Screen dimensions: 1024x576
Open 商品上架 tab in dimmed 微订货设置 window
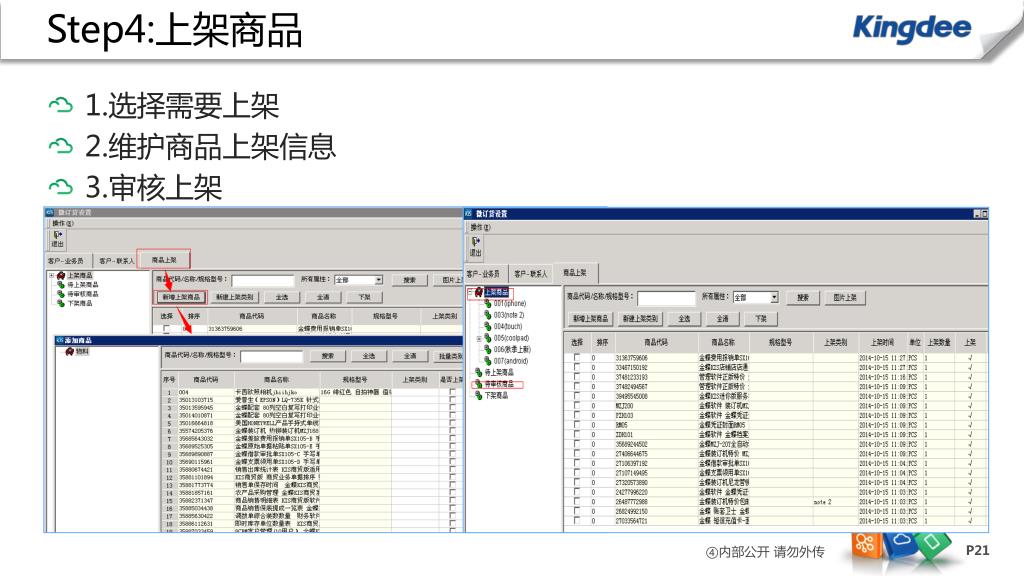tap(164, 259)
